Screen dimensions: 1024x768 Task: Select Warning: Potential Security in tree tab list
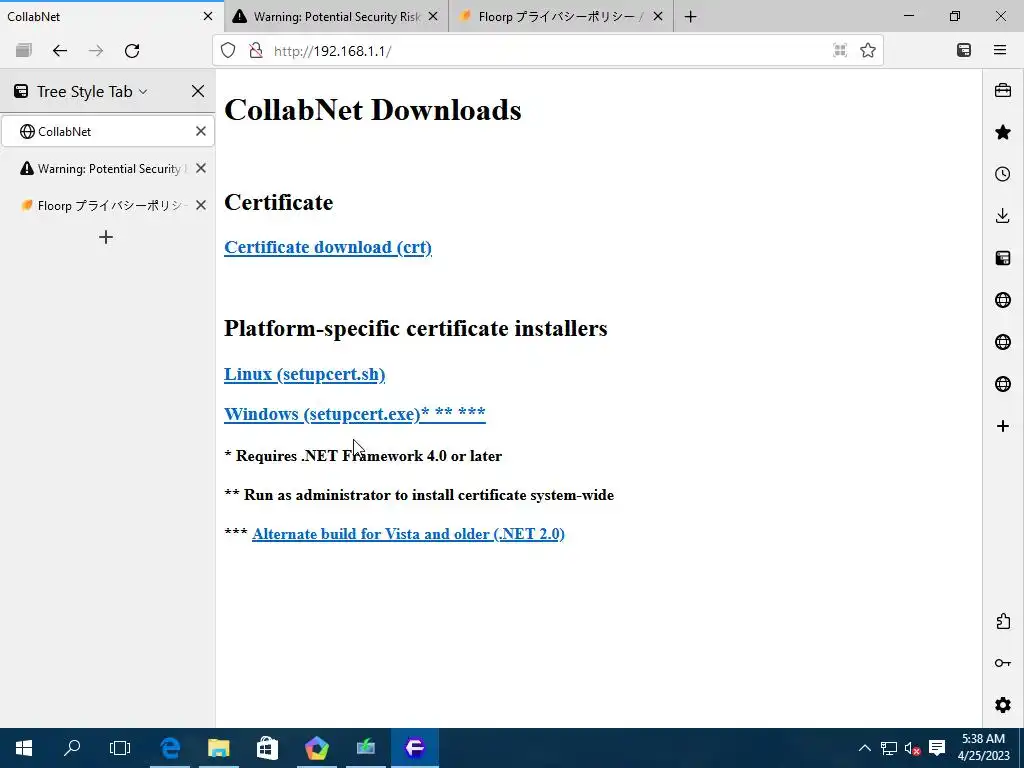(x=108, y=168)
